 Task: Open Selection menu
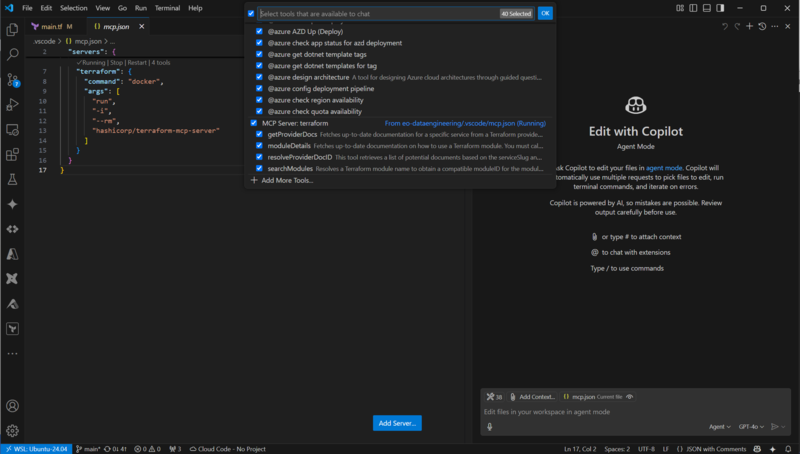coord(73,8)
